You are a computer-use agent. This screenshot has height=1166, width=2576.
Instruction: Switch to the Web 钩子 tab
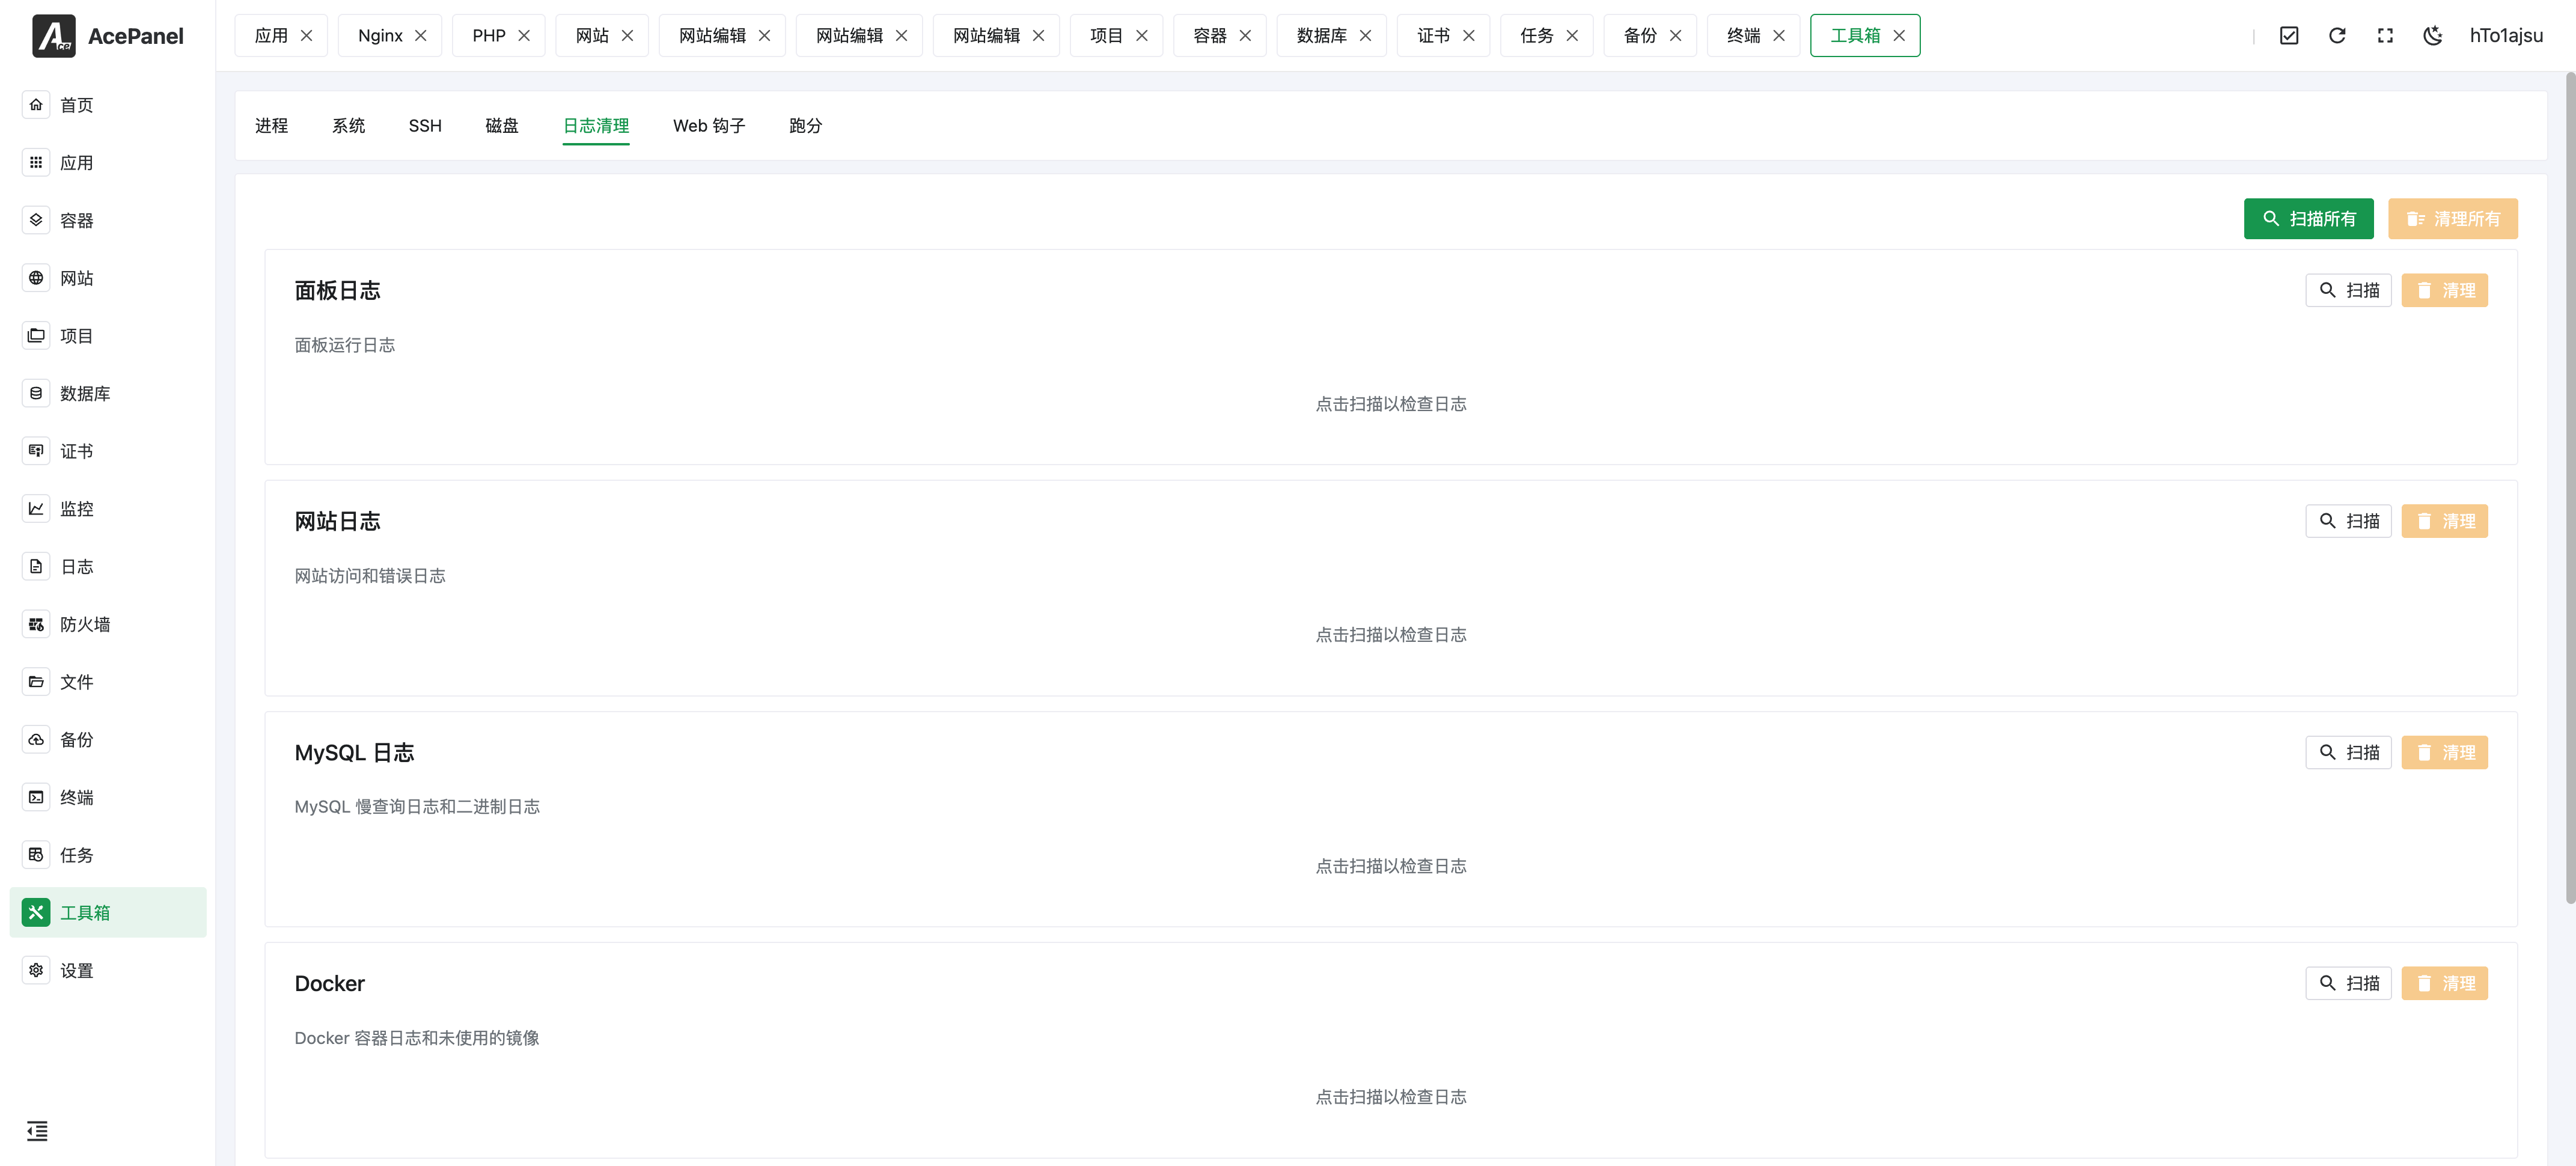(x=709, y=126)
